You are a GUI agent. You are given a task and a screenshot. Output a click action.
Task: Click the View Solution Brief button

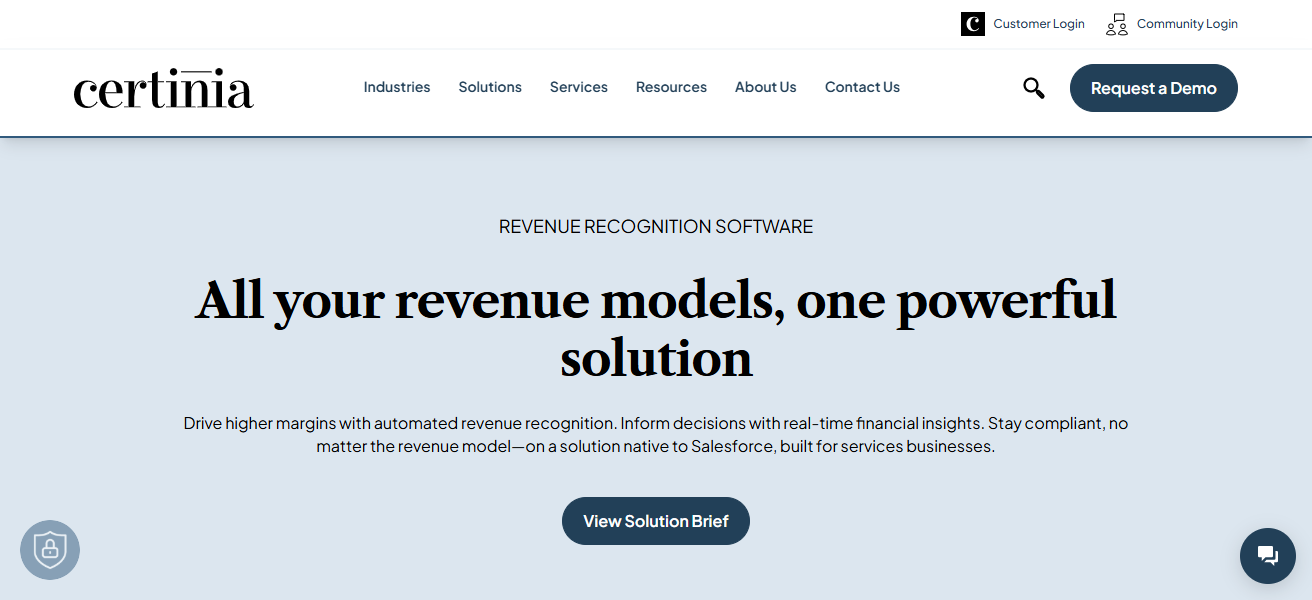click(655, 520)
